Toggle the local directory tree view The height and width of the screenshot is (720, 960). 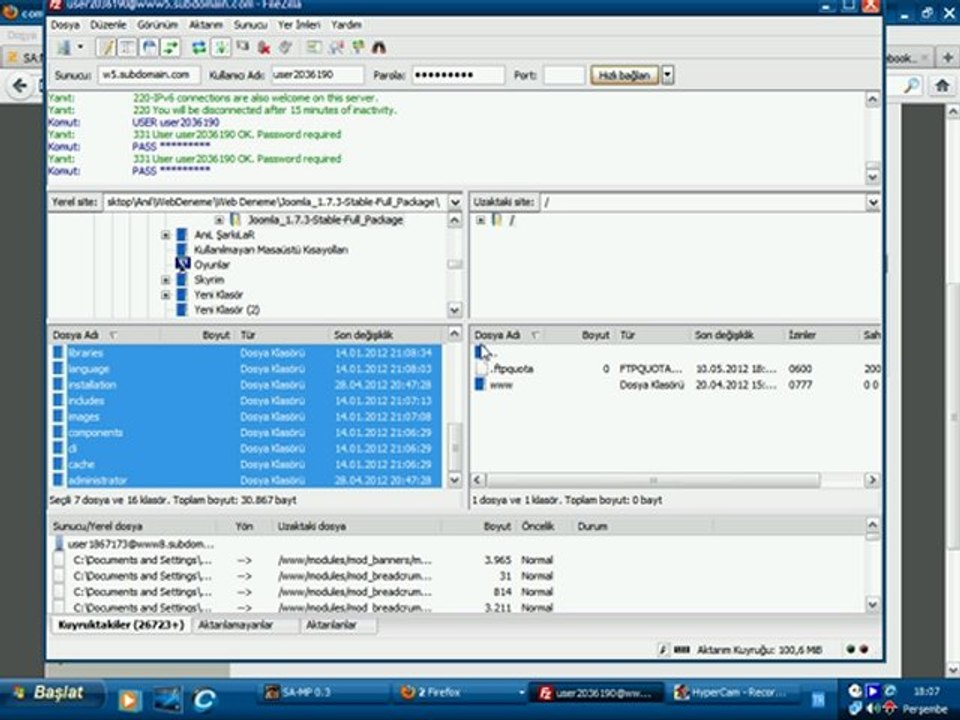127,47
